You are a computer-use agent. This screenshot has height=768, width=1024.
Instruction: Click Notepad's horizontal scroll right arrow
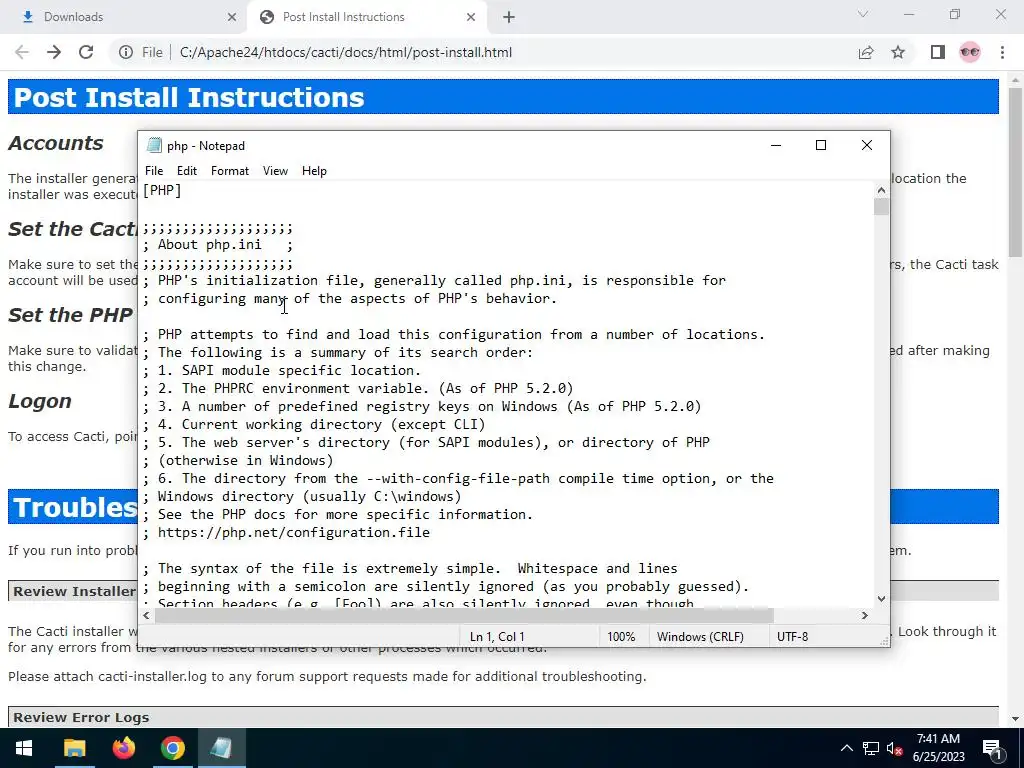tap(865, 615)
